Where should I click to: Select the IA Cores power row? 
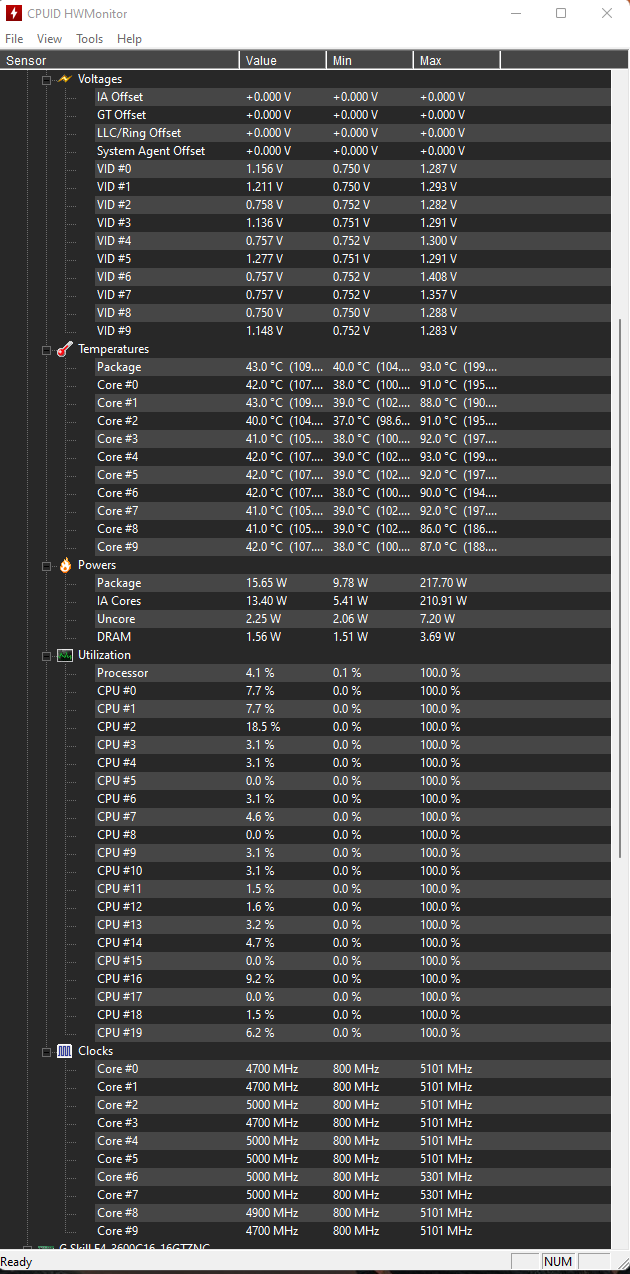(x=352, y=601)
